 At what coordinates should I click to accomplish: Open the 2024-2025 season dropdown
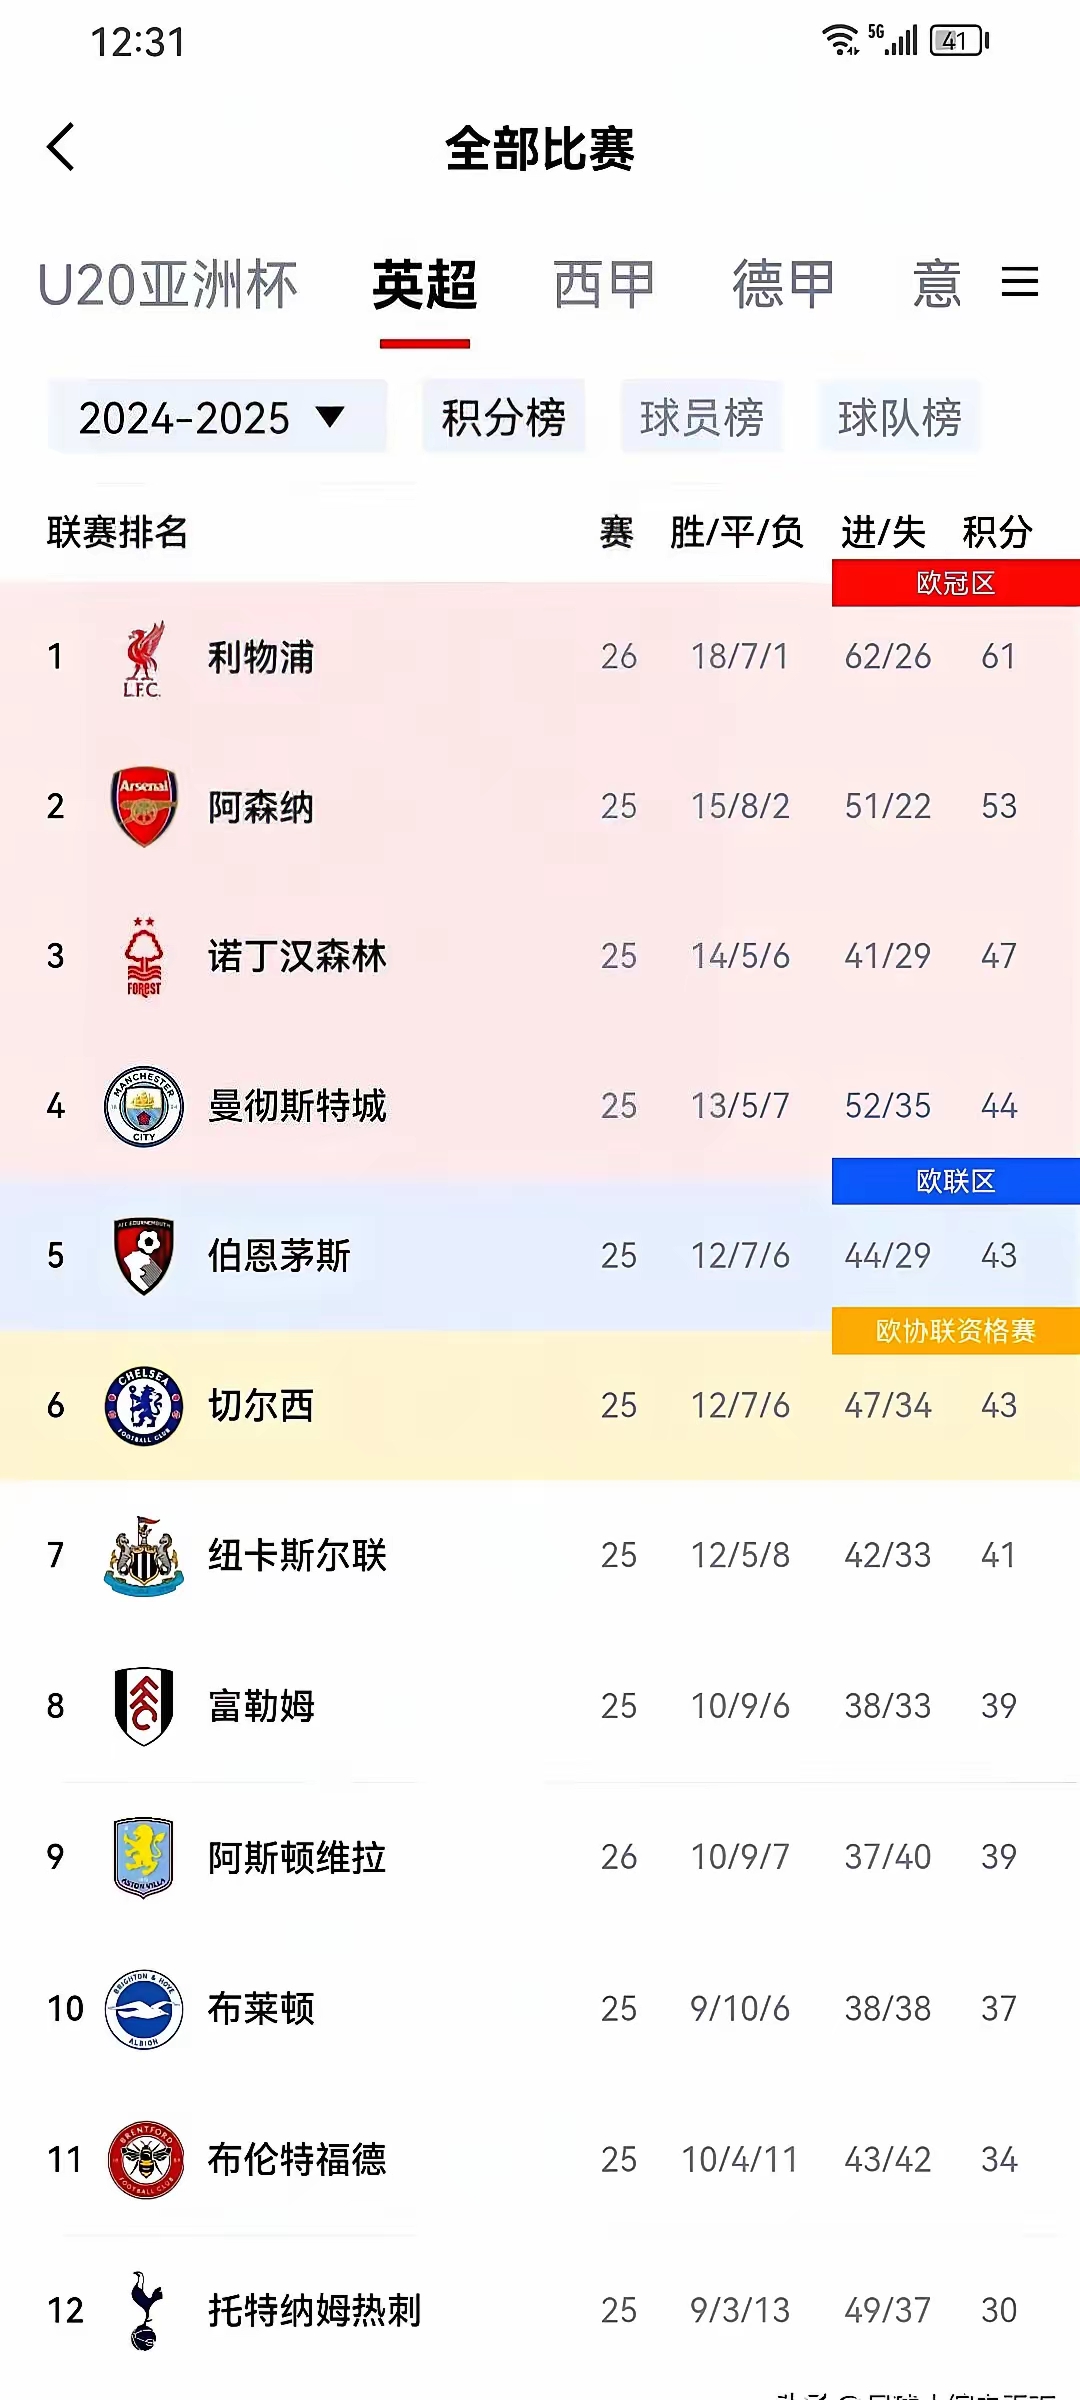tap(219, 417)
